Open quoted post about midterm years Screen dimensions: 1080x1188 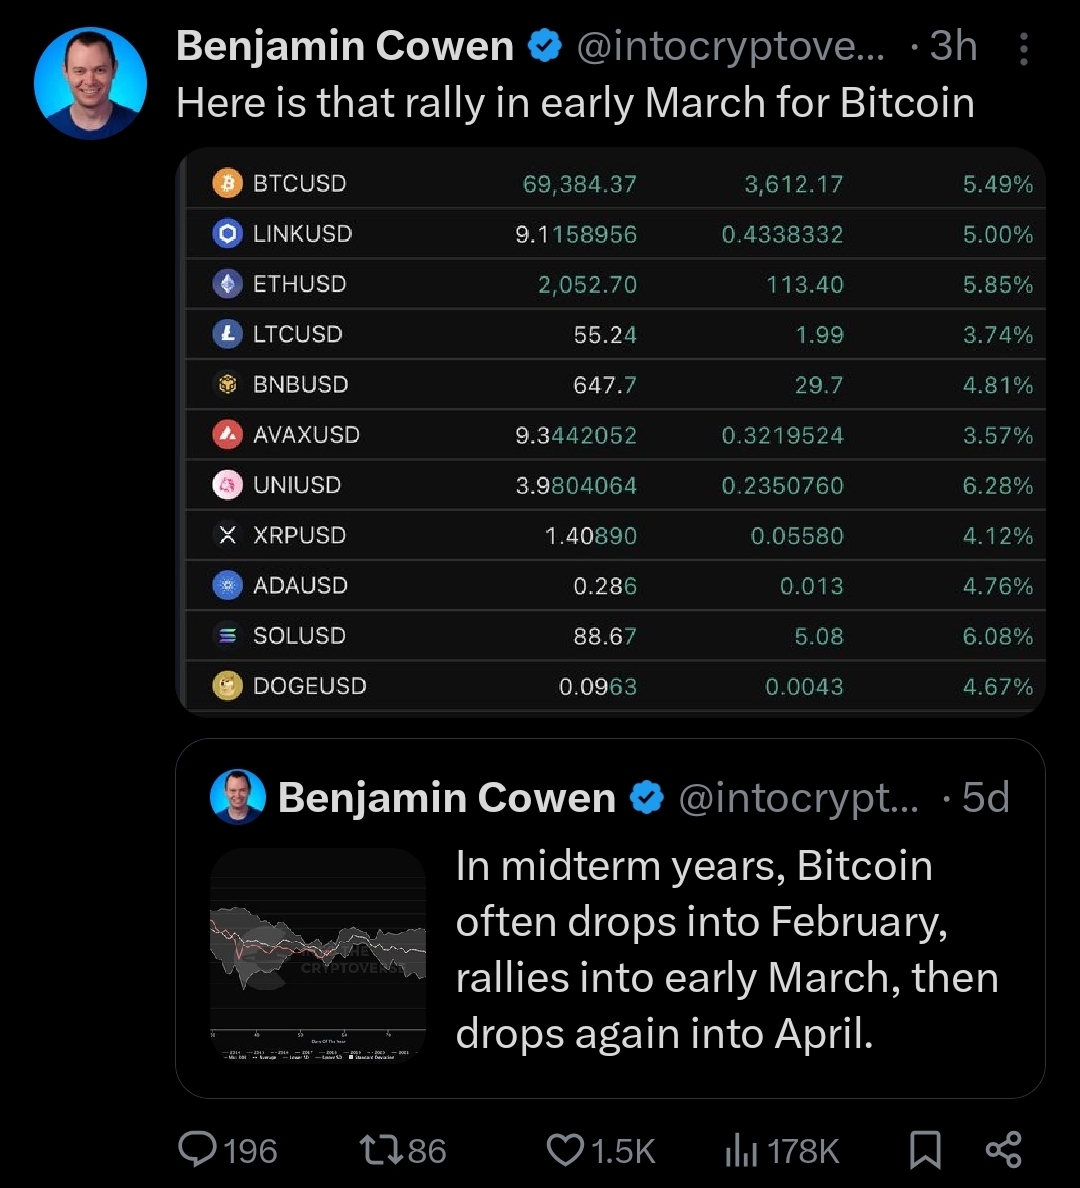coord(726,950)
